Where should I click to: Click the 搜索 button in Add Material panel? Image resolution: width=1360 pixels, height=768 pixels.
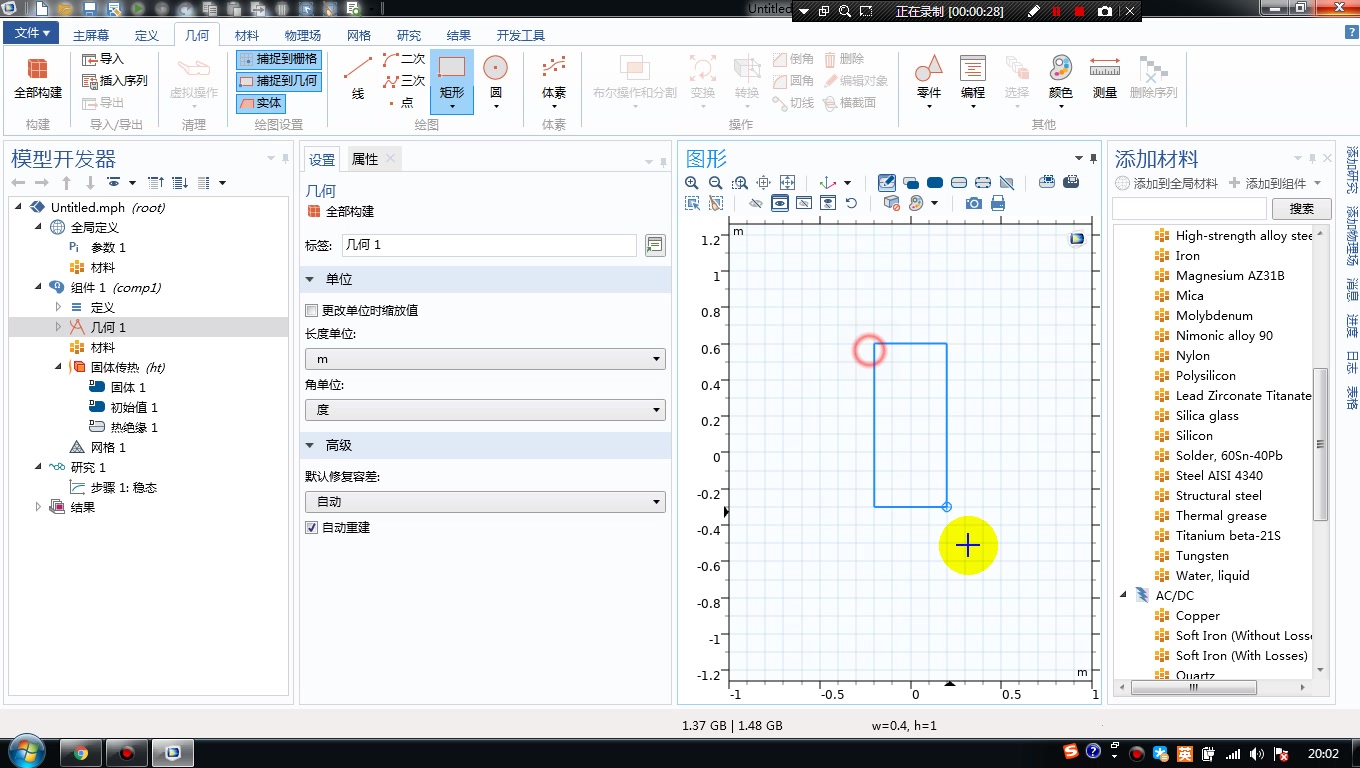pos(1301,208)
